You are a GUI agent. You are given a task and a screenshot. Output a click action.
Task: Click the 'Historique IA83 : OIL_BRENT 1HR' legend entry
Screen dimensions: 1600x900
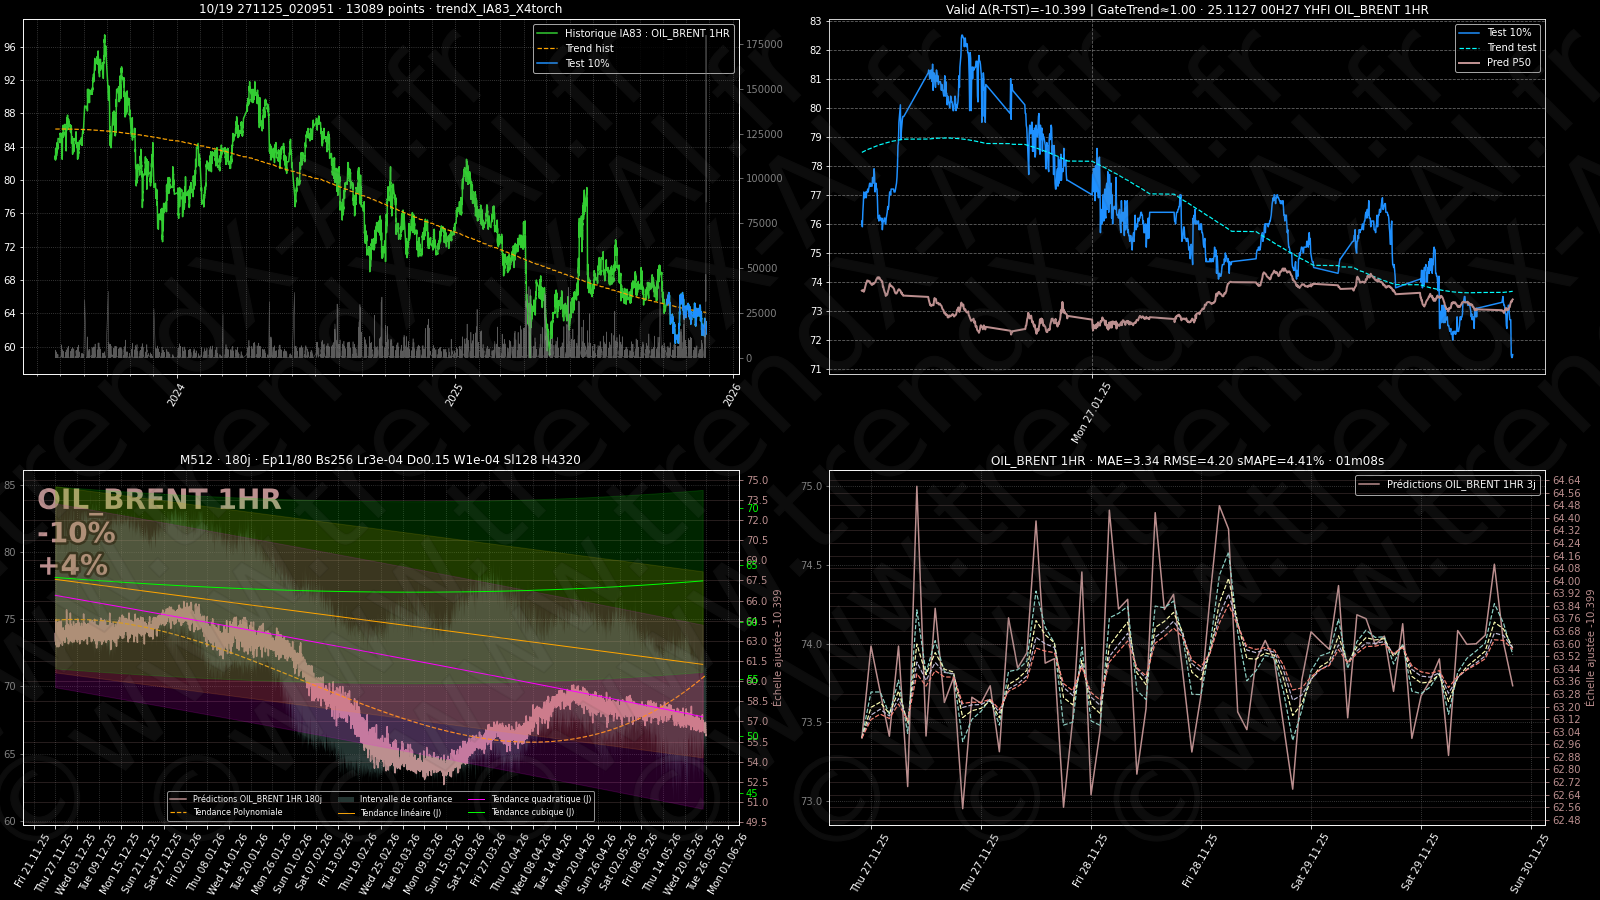coord(646,33)
